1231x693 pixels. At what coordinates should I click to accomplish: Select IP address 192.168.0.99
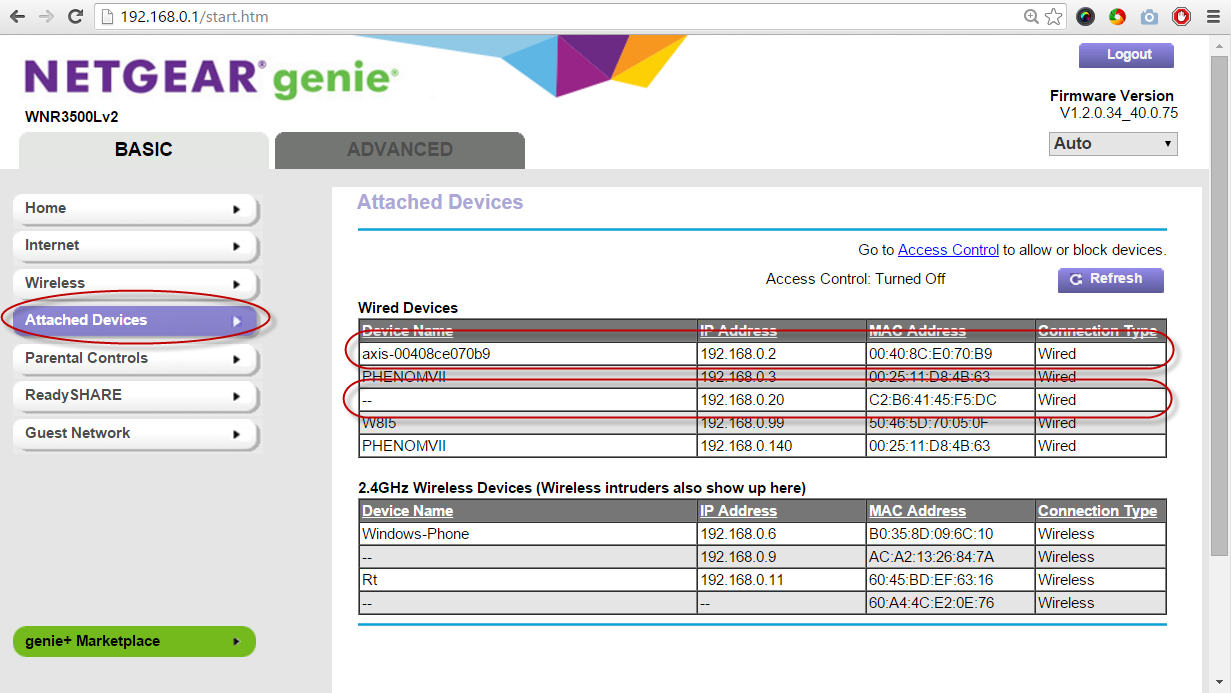click(x=742, y=423)
